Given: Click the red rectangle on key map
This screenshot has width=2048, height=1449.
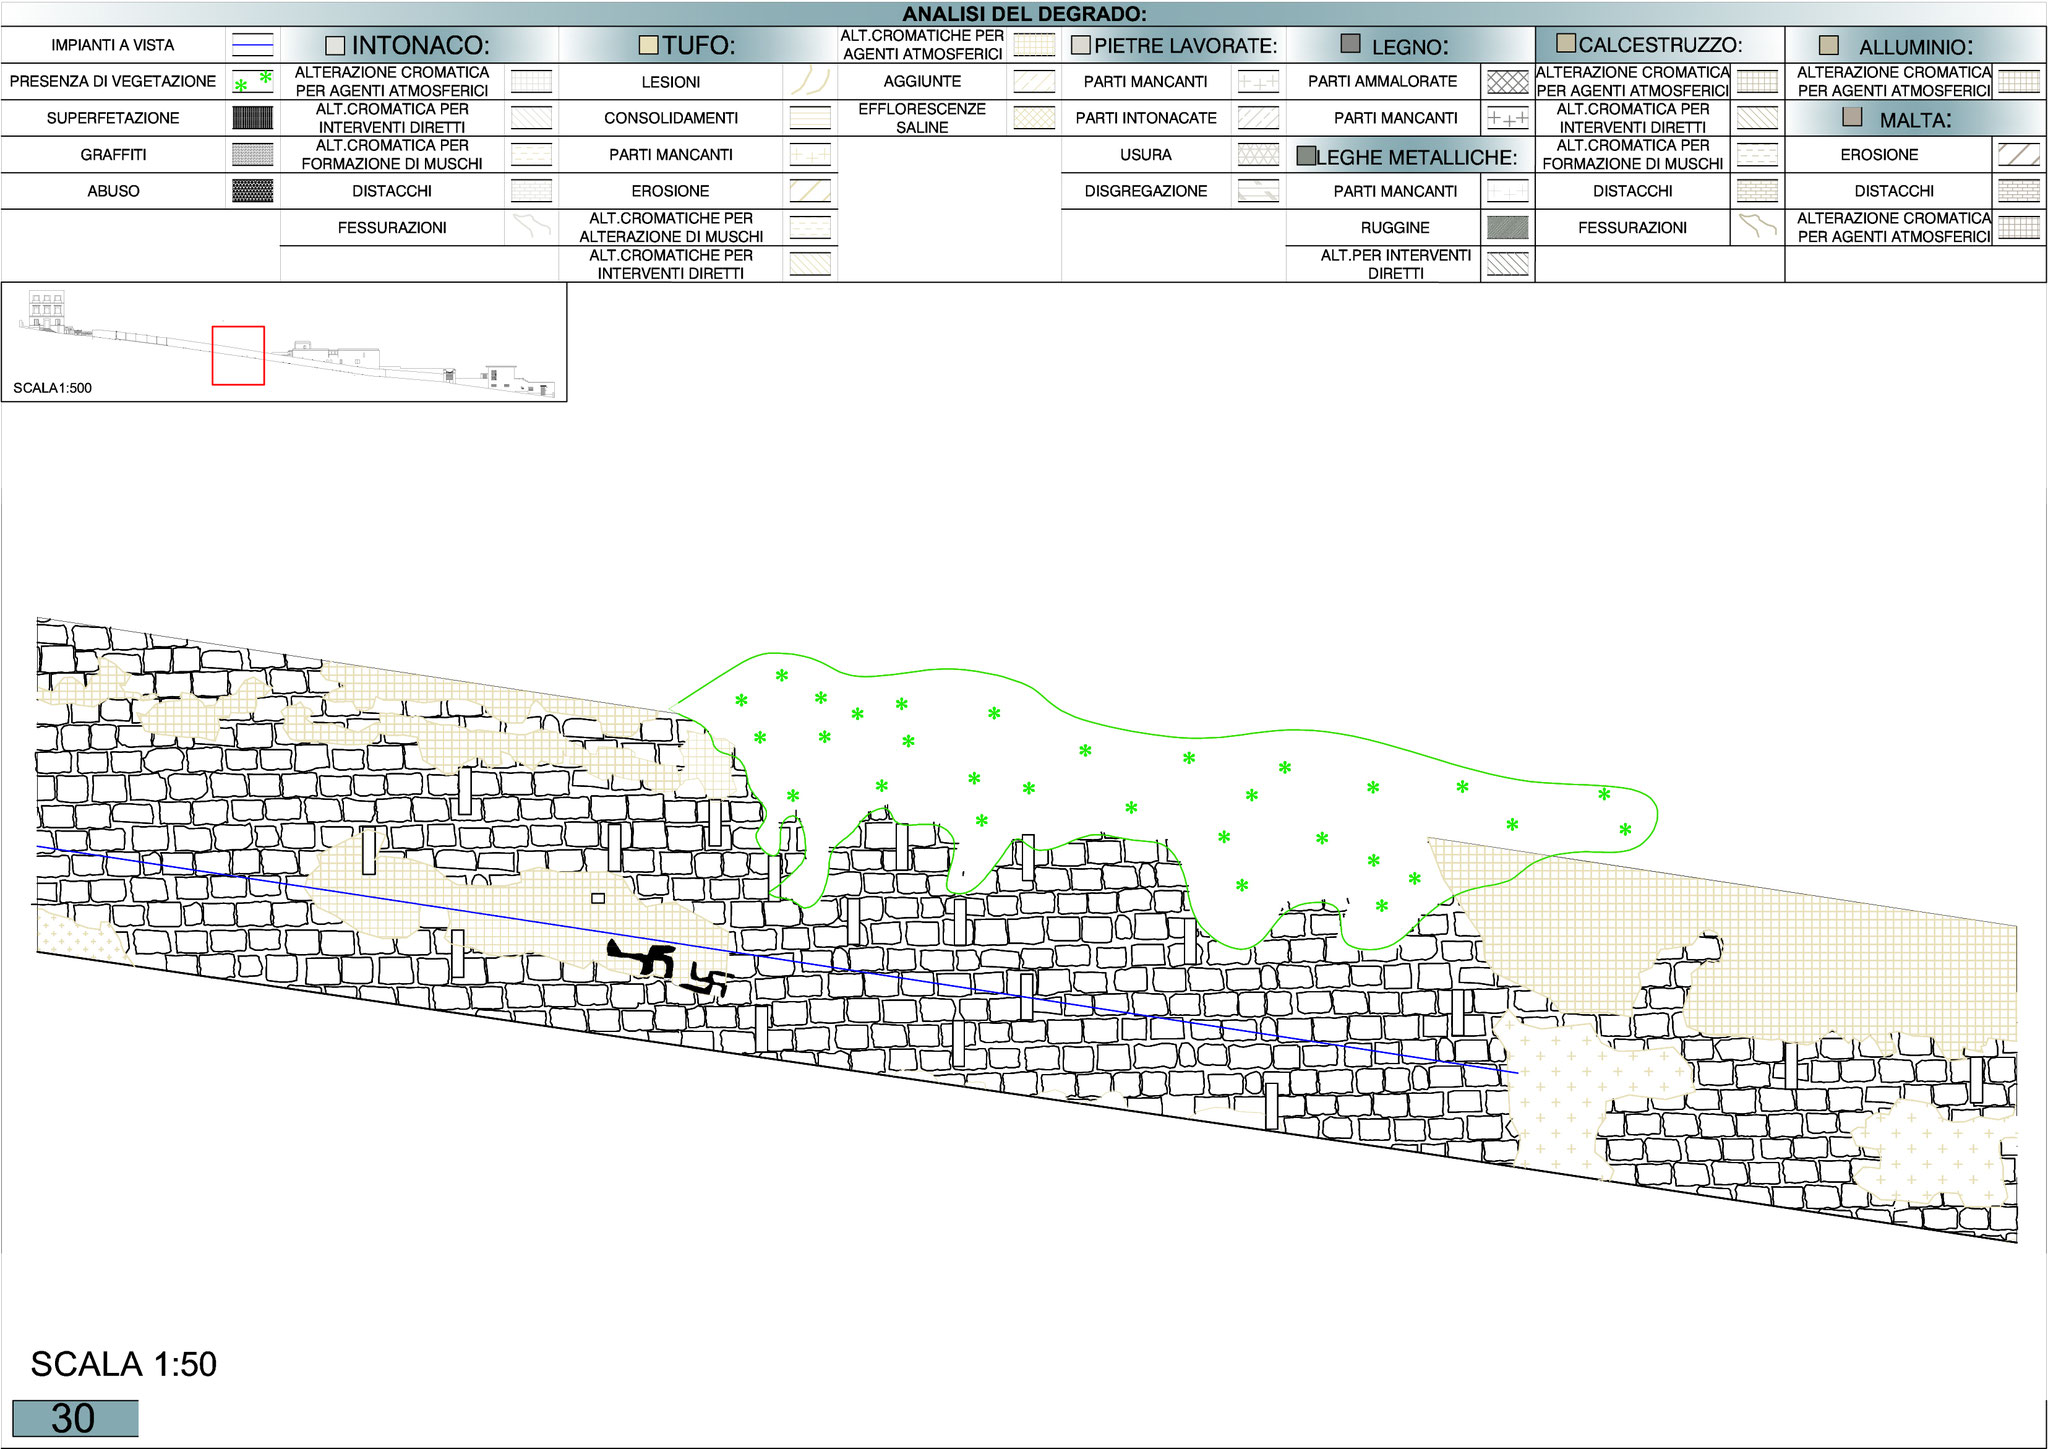Looking at the screenshot, I should (x=238, y=355).
